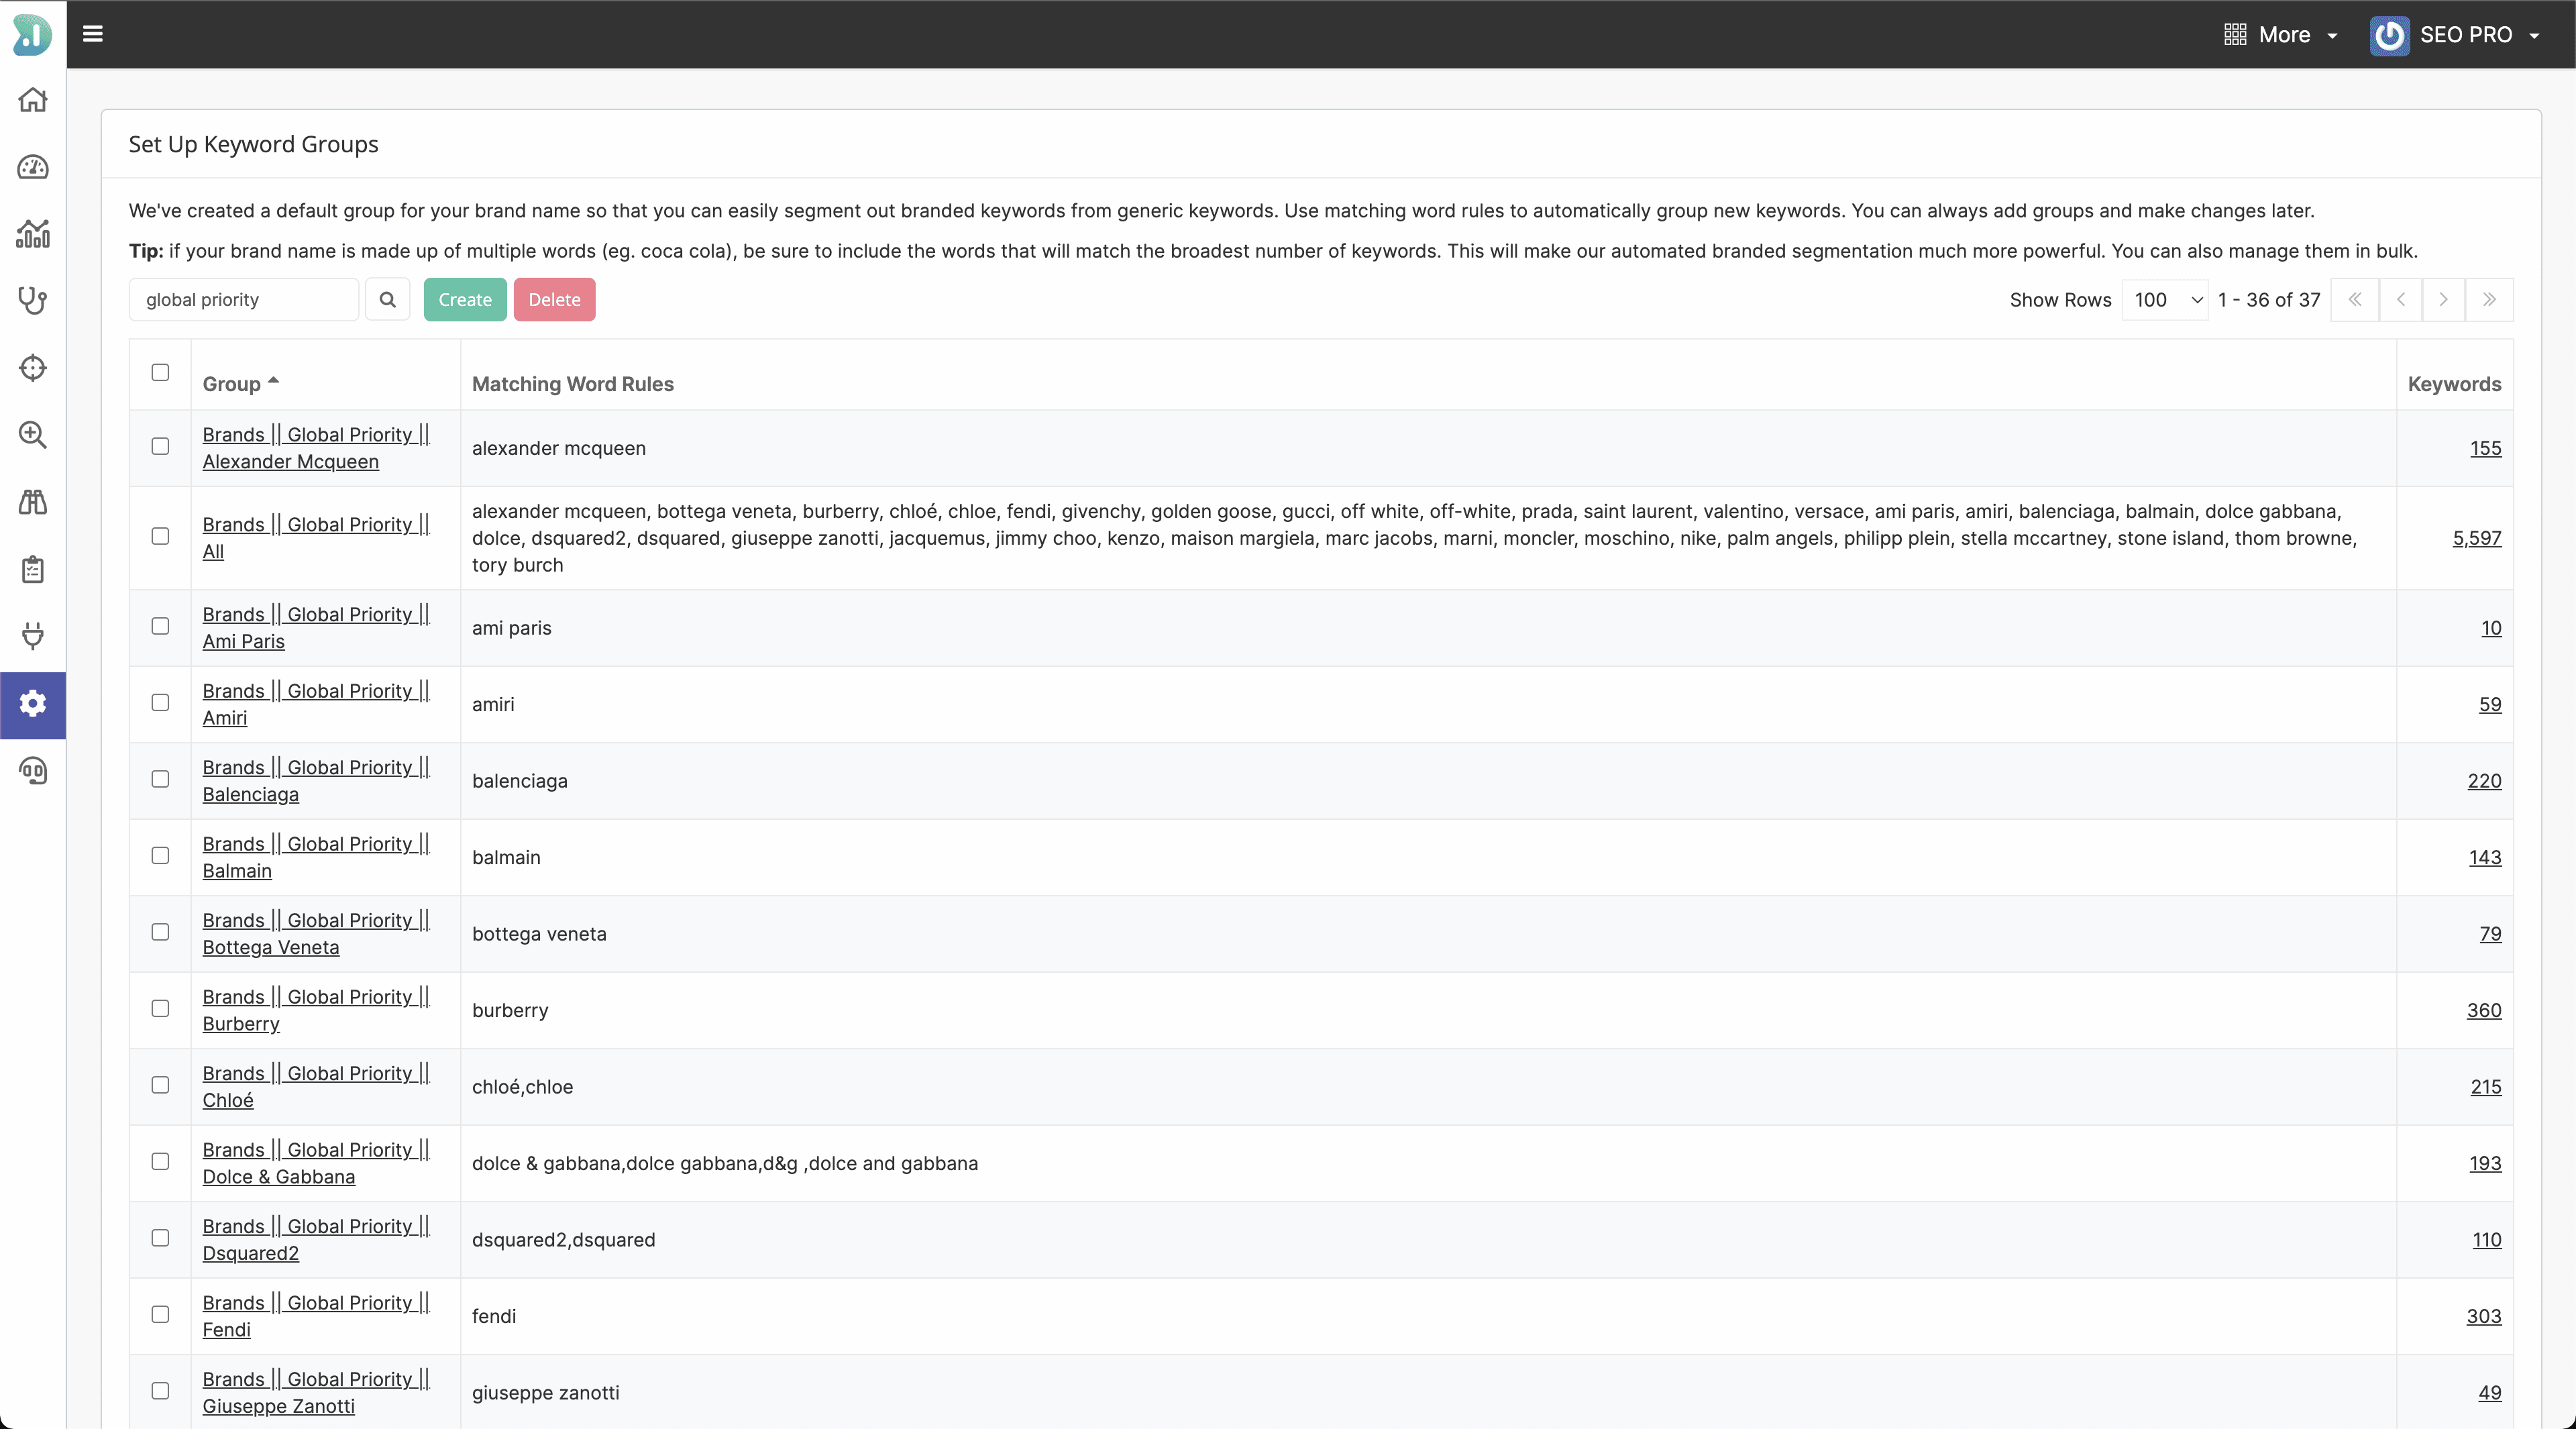The height and width of the screenshot is (1429, 2576).
Task: Check the Burberry group checkbox
Action: 160,1008
